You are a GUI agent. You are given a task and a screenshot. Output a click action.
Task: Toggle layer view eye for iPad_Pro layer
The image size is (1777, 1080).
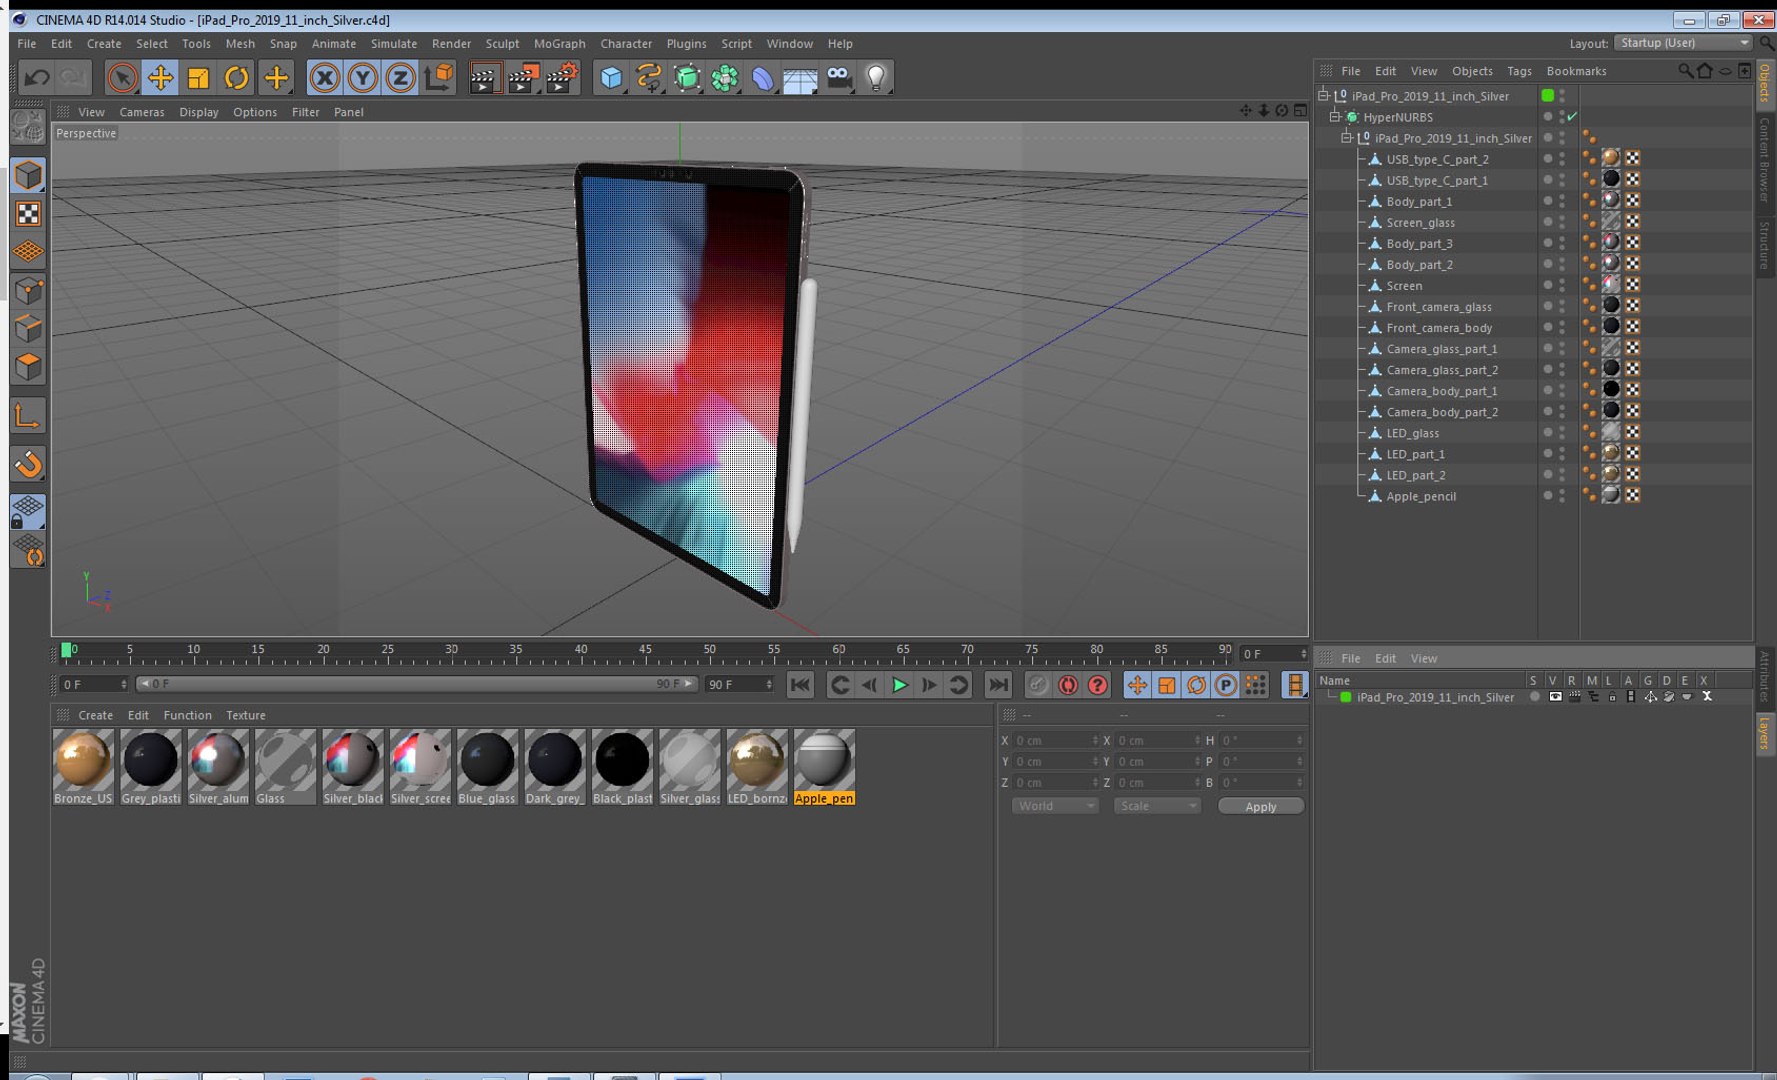point(1554,697)
